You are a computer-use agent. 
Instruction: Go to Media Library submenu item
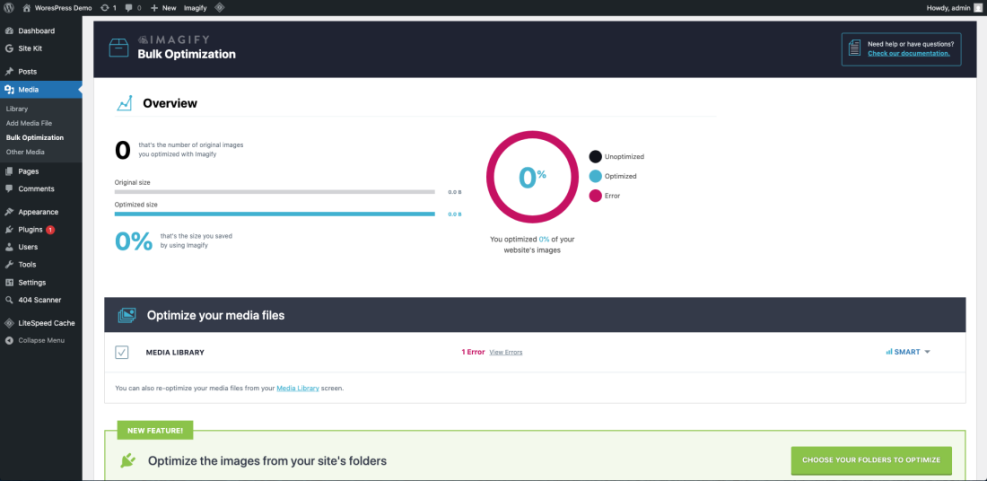pos(17,109)
